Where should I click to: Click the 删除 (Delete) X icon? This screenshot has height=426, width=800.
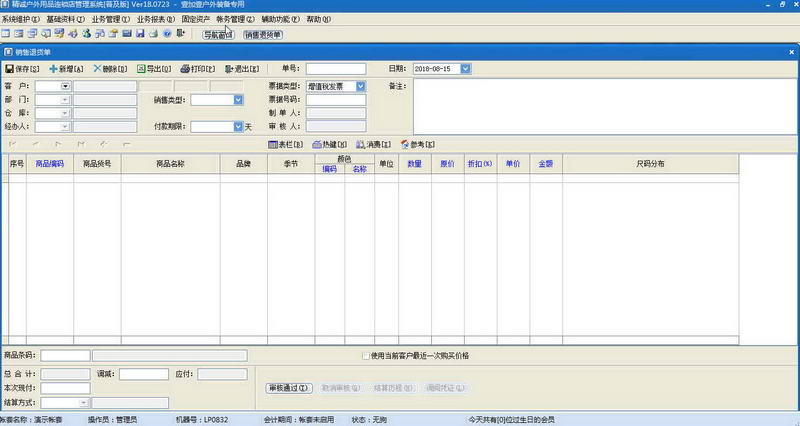point(96,69)
